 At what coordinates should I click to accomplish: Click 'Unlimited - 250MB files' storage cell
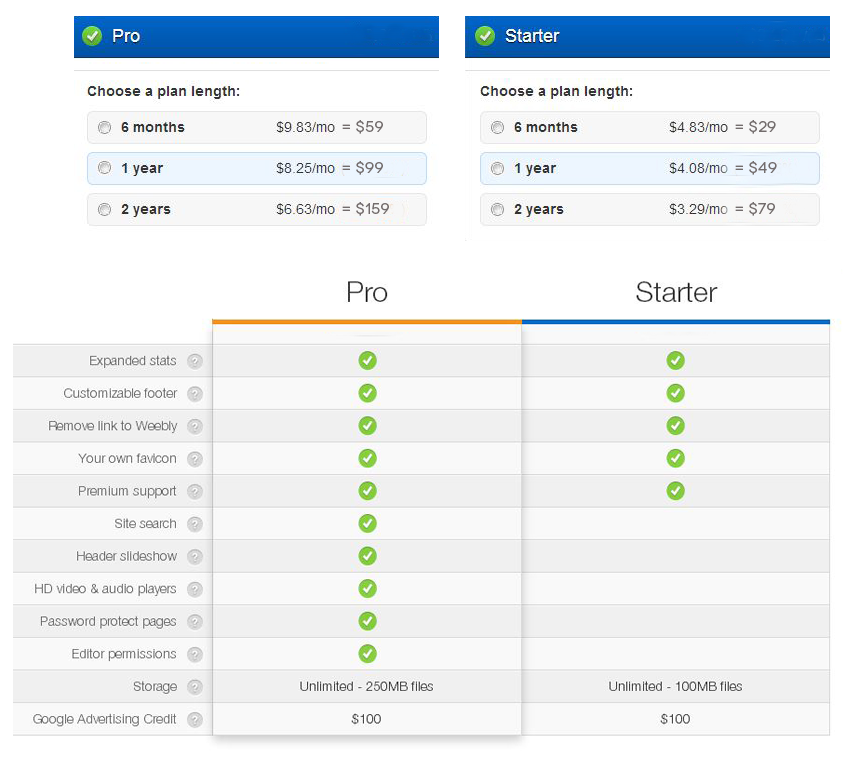[x=366, y=686]
